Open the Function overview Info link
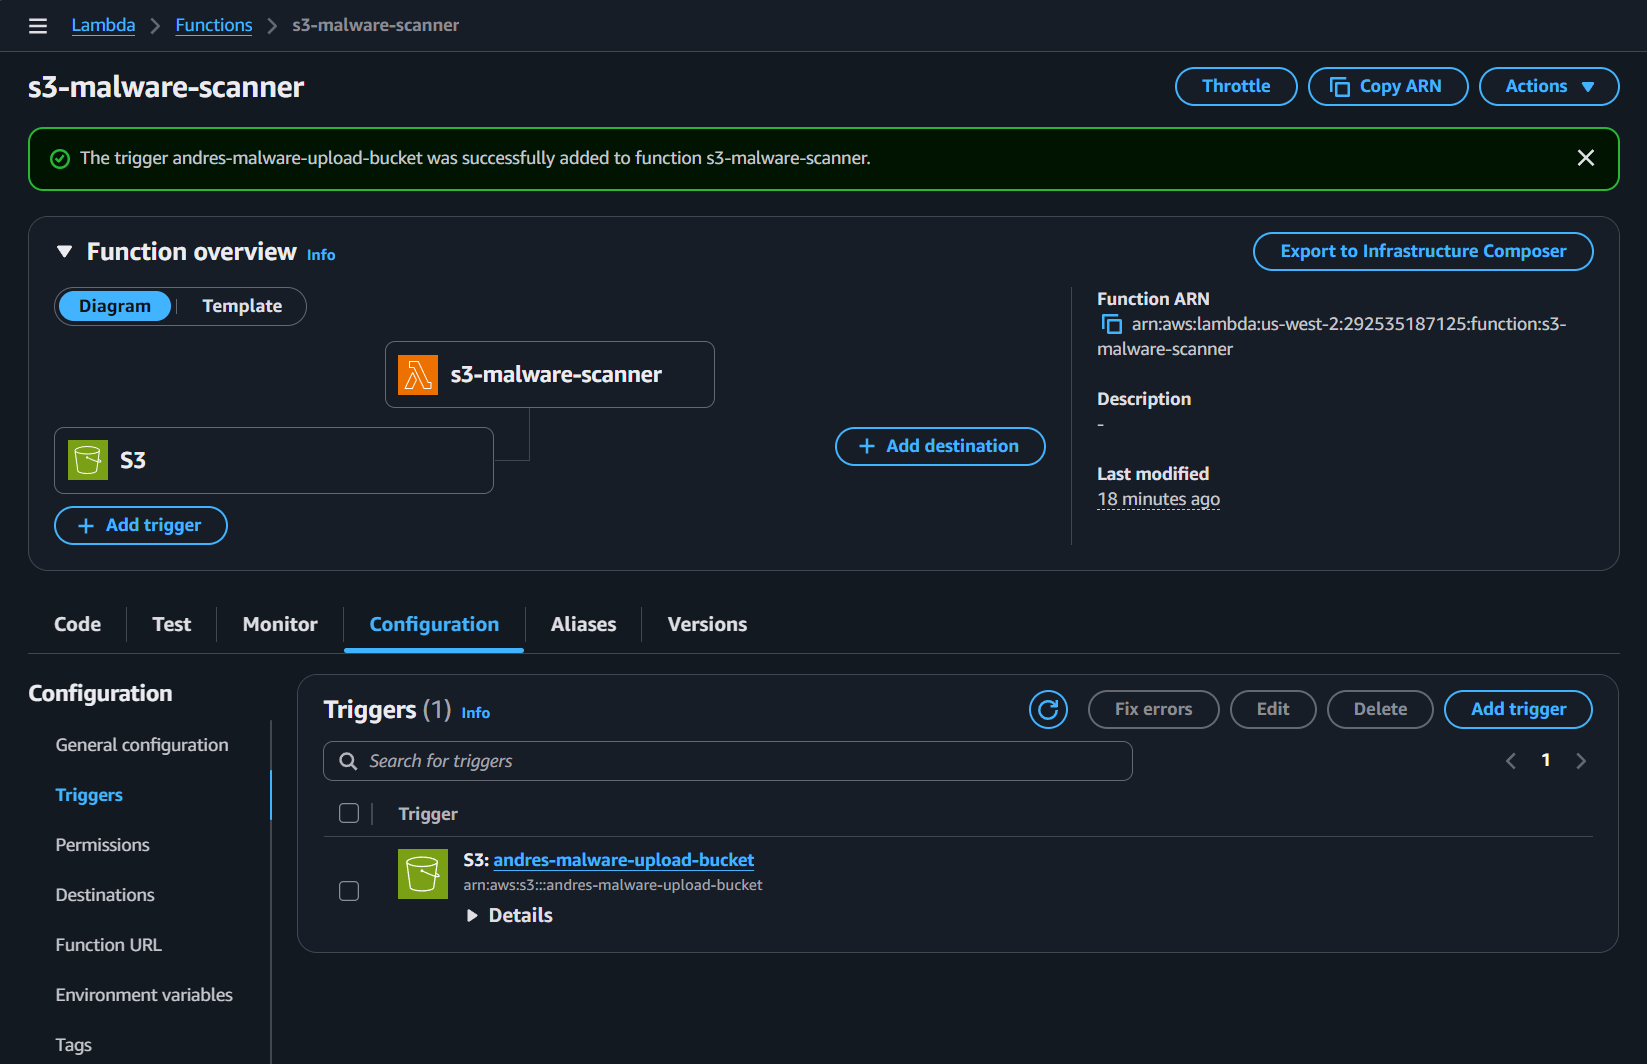The height and width of the screenshot is (1064, 1647). 321,255
